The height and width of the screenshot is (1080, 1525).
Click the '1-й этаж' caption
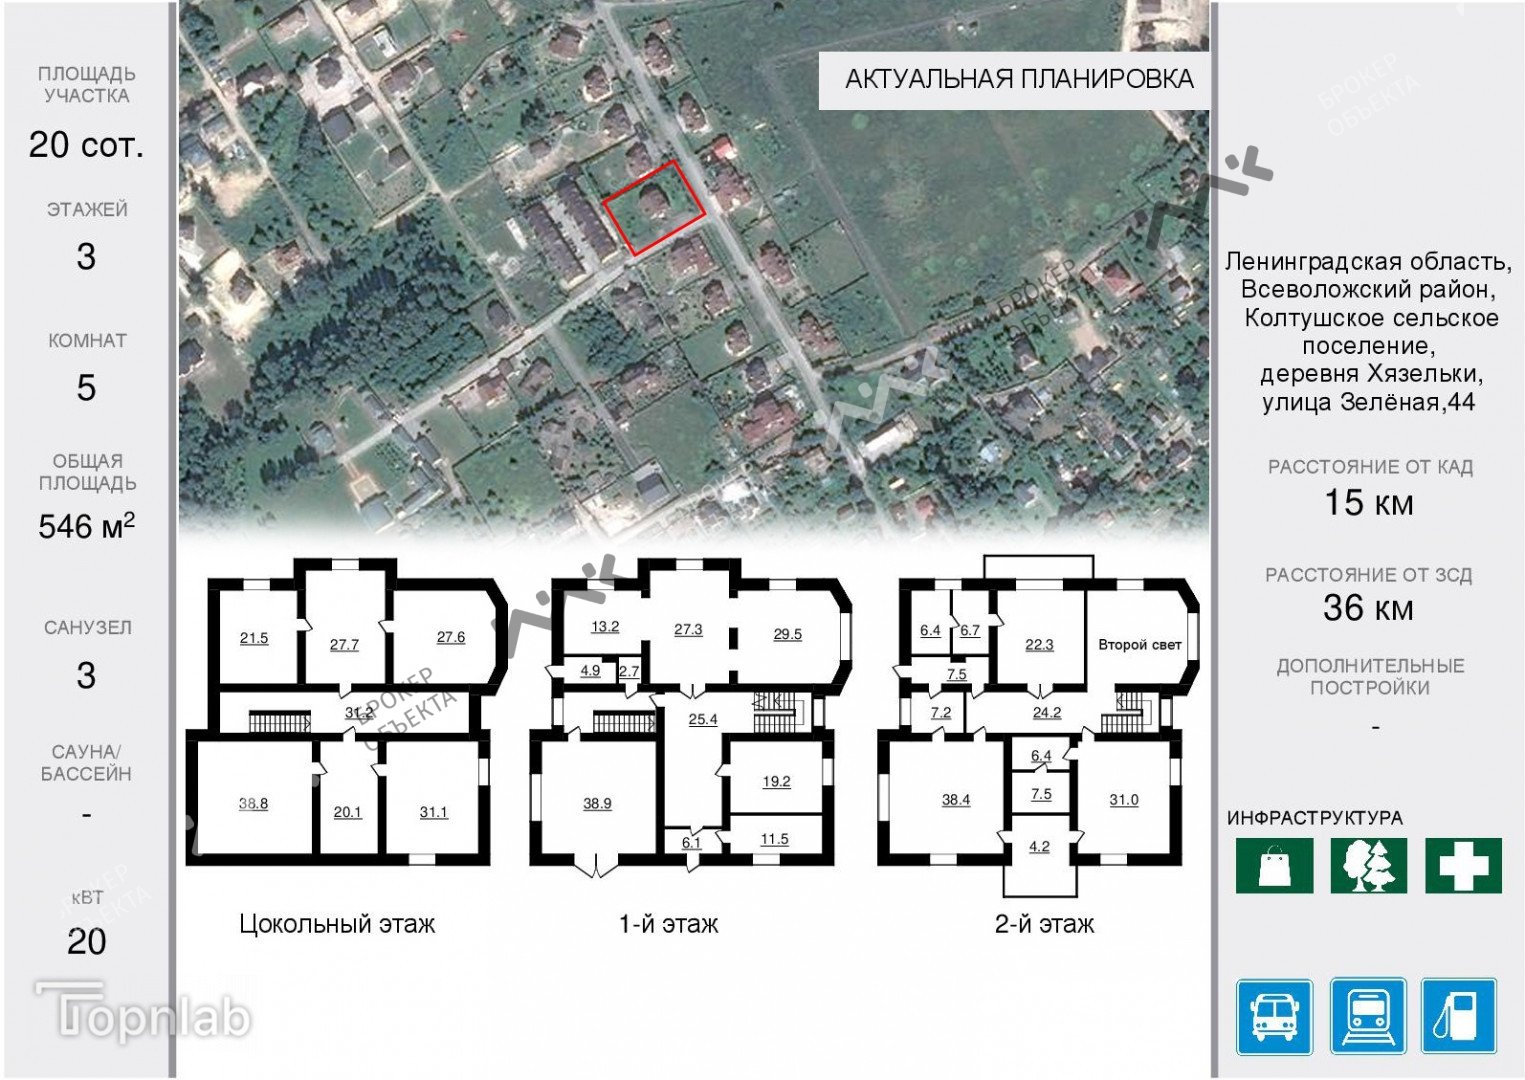(668, 924)
